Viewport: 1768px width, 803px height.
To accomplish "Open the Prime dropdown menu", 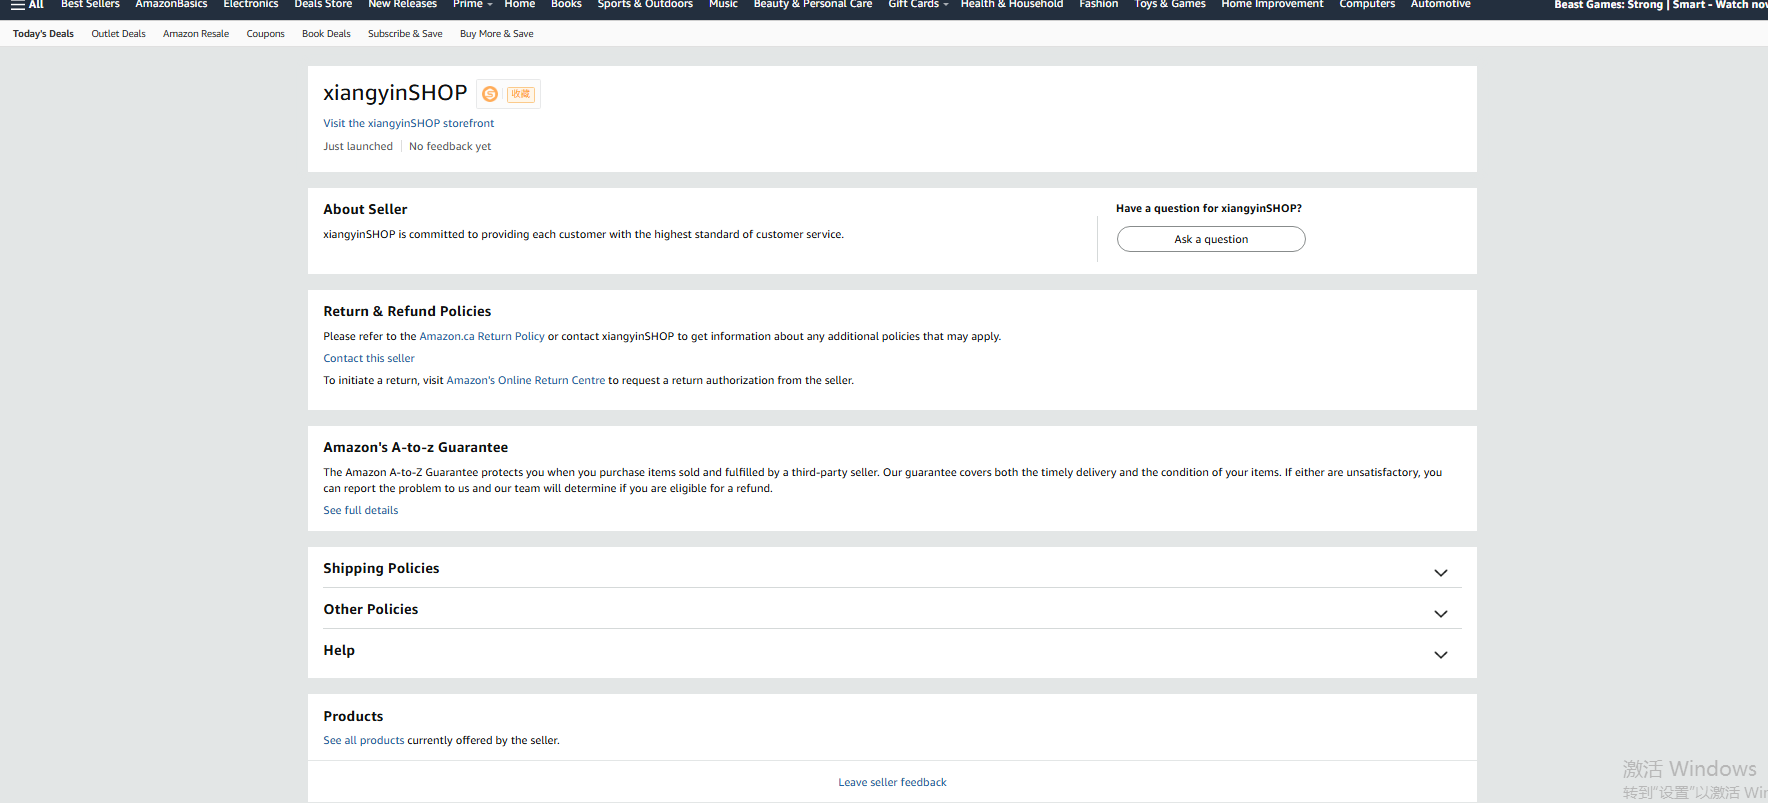I will point(472,5).
